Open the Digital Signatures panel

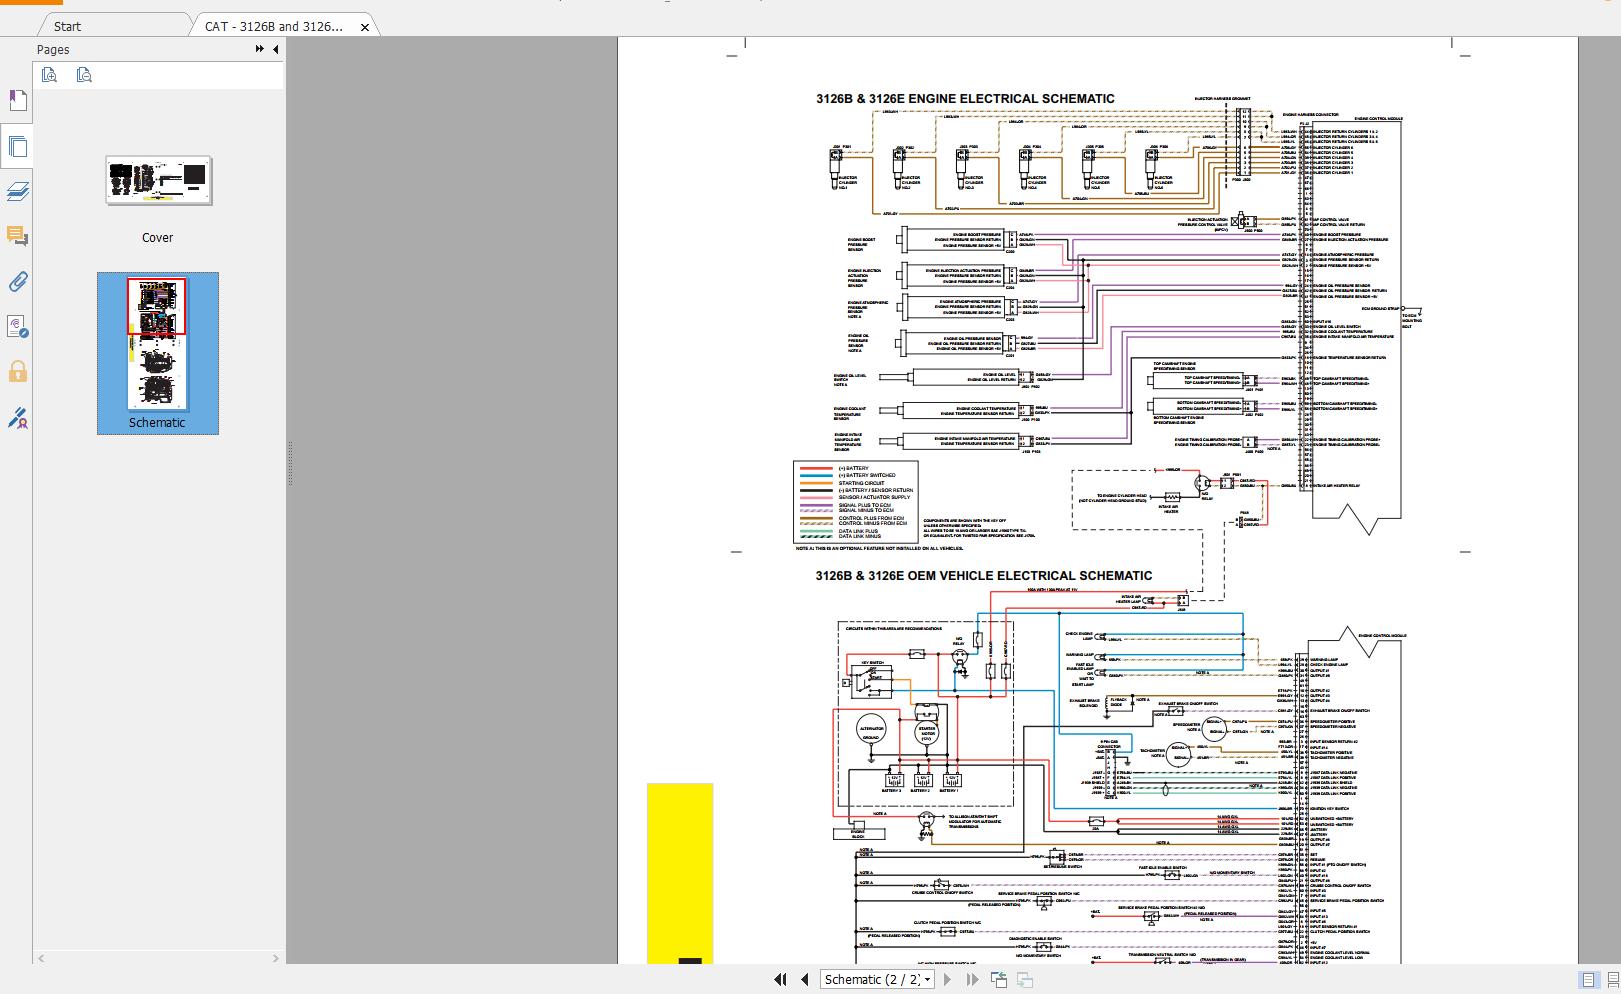pyautogui.click(x=17, y=419)
